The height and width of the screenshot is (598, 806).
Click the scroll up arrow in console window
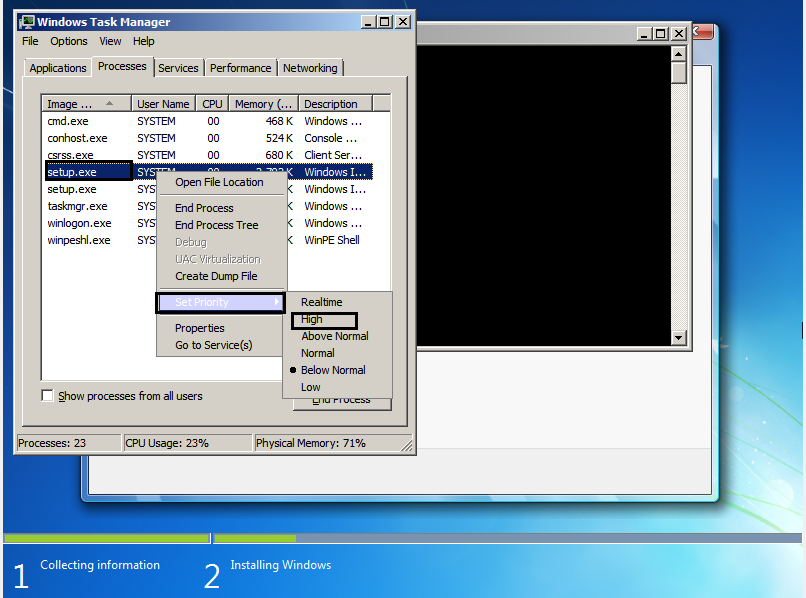tap(679, 54)
